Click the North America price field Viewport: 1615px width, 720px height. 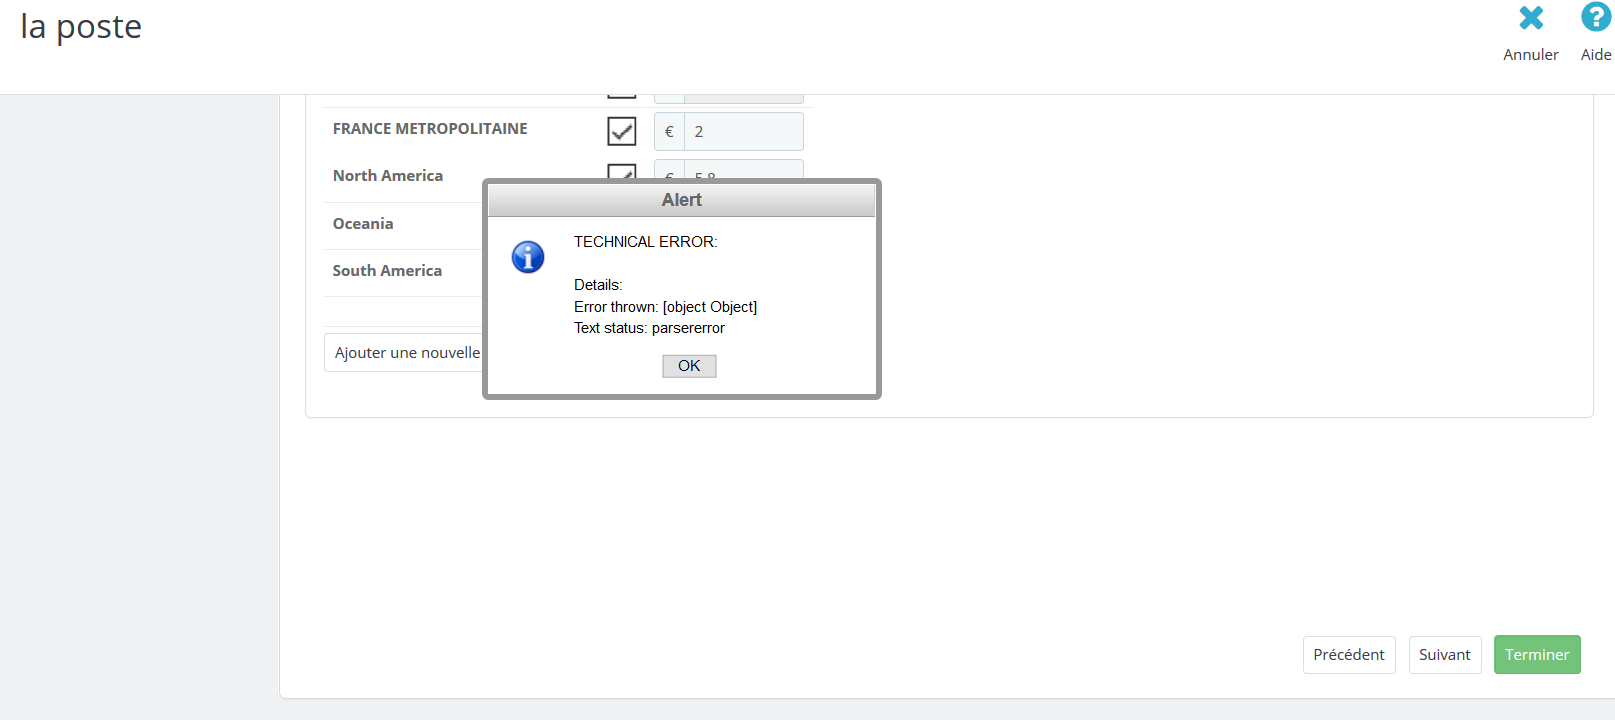click(x=743, y=169)
